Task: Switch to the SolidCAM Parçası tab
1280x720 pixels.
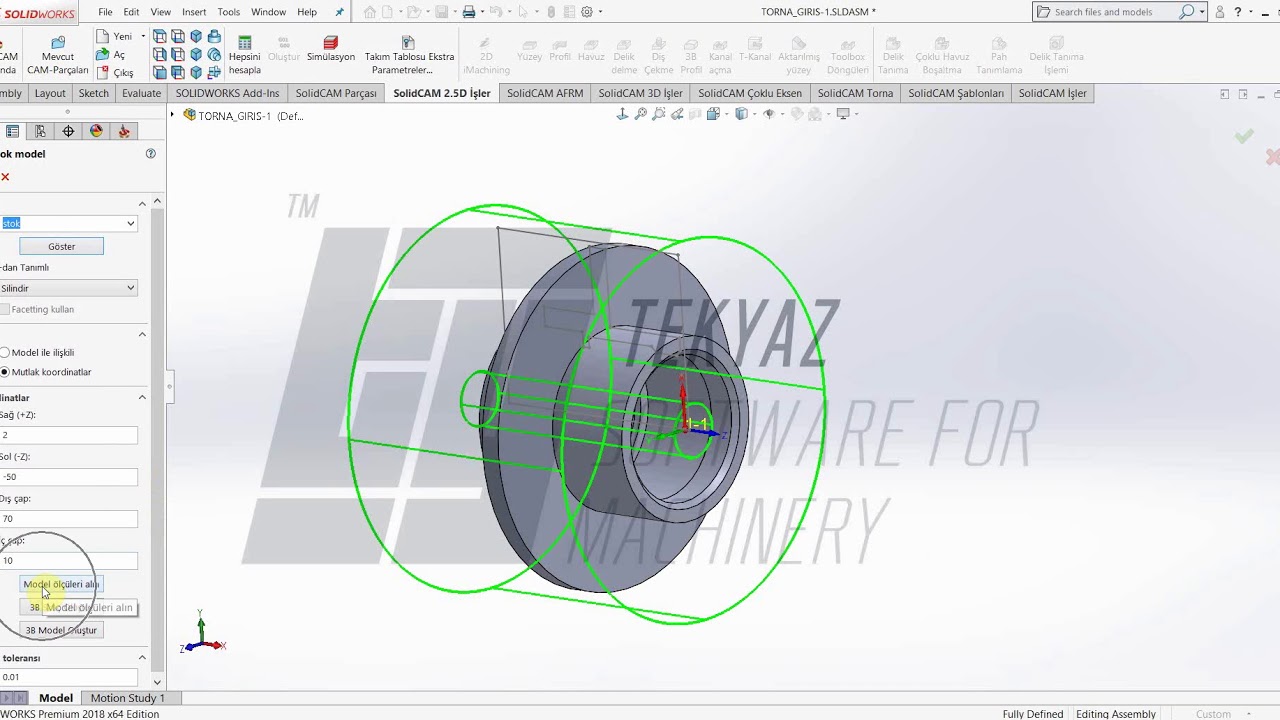Action: 336,93
